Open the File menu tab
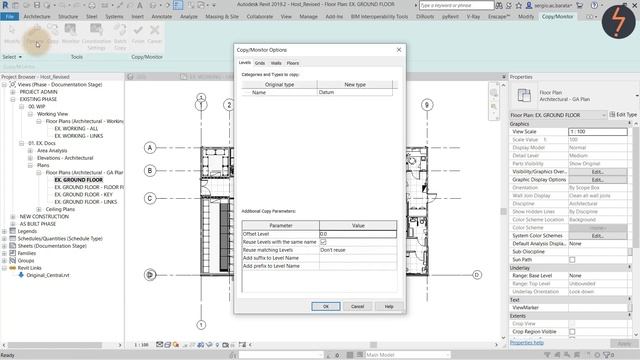Image resolution: width=640 pixels, height=360 pixels. 9,17
